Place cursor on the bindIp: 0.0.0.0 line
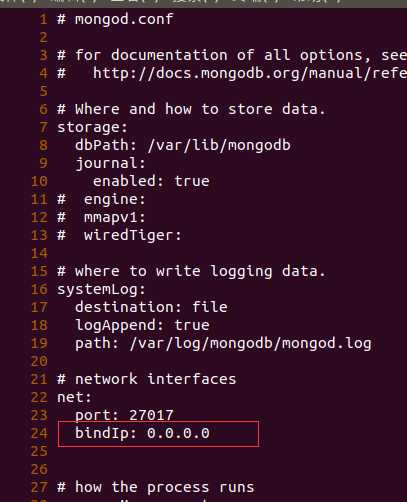The height and width of the screenshot is (502, 407). click(142, 433)
